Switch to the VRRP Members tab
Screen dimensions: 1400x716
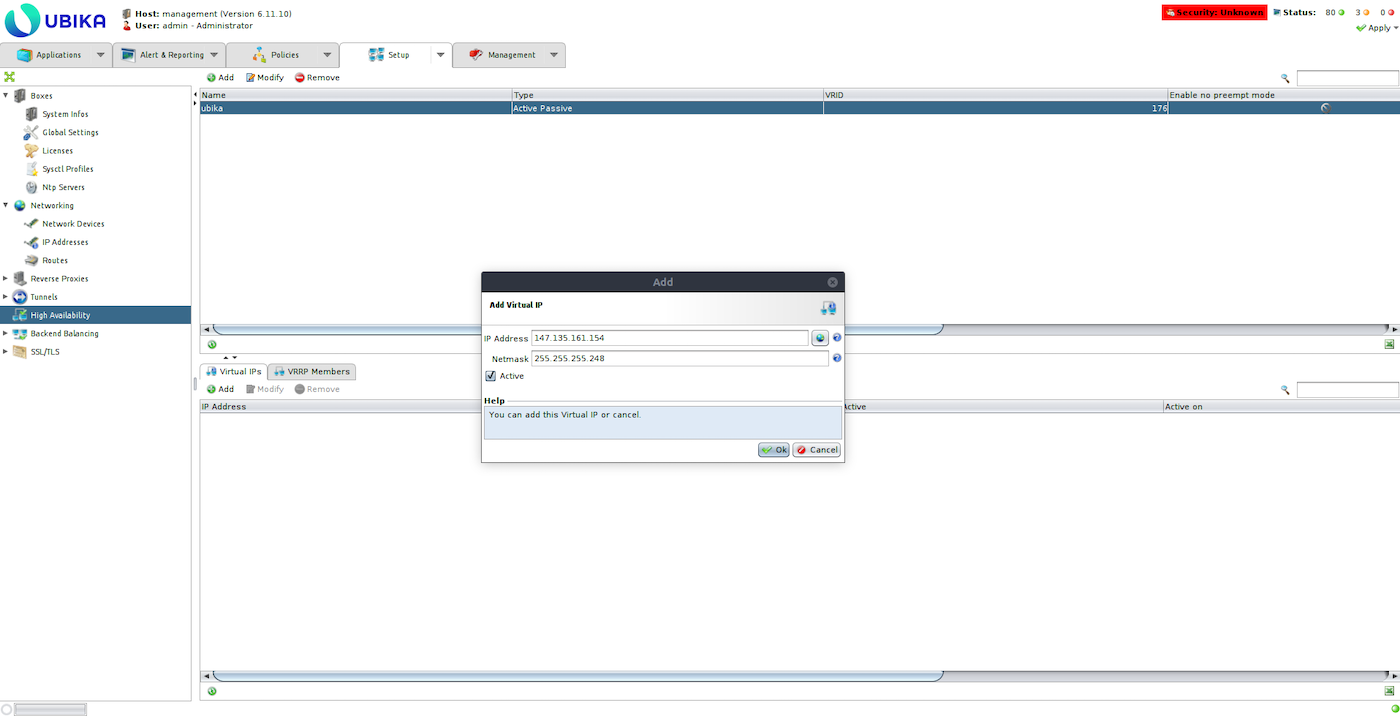click(x=311, y=372)
